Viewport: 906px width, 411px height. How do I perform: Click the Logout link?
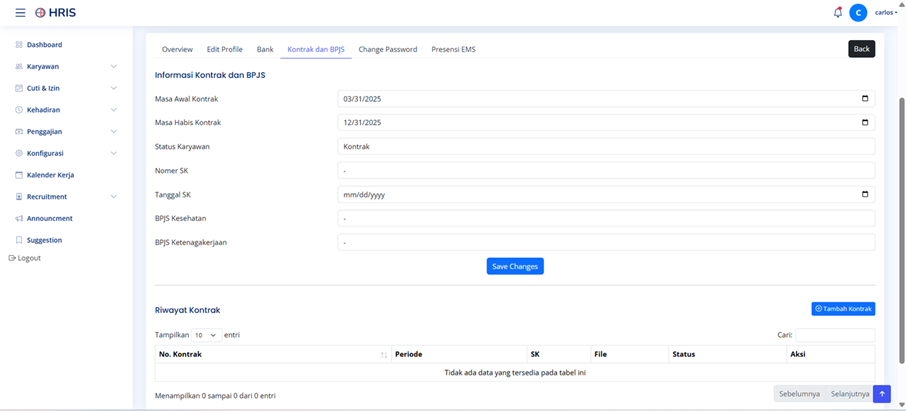click(25, 258)
